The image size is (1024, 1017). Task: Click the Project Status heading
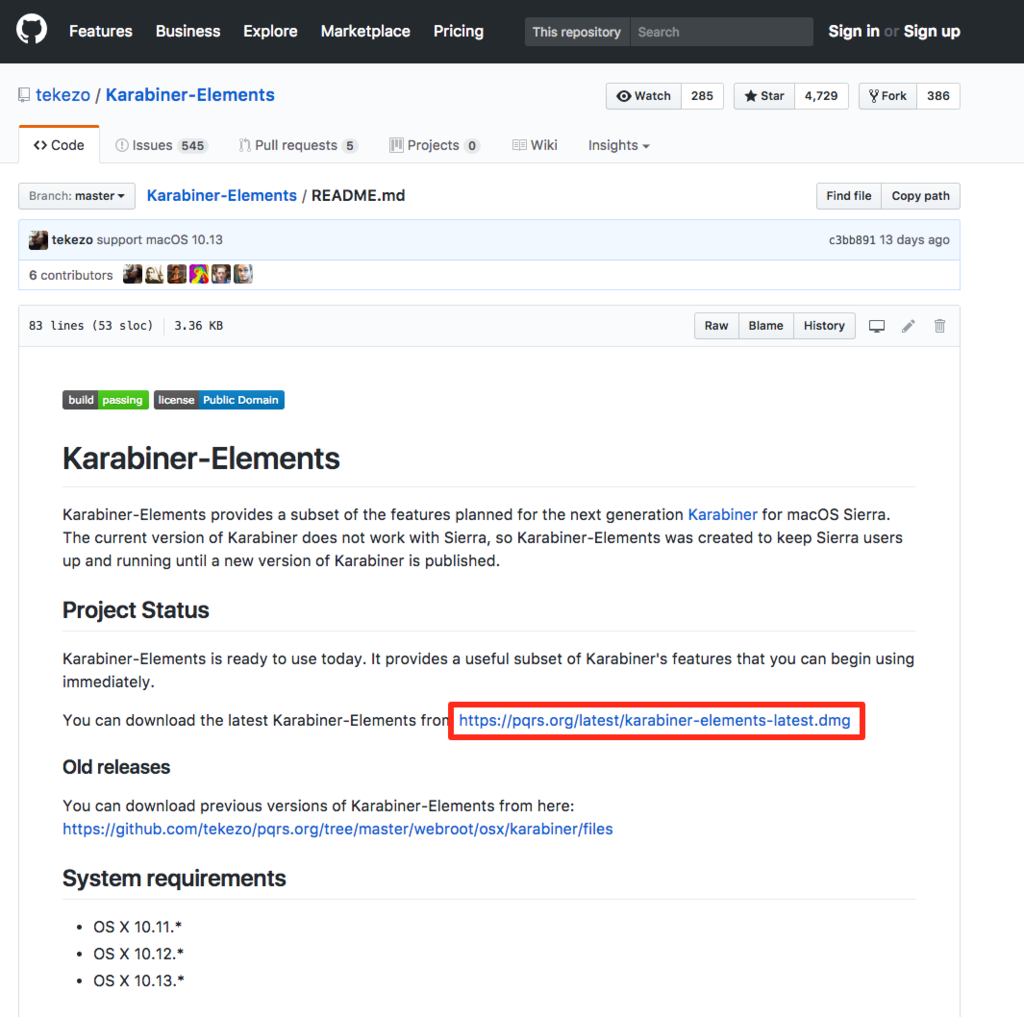[136, 610]
